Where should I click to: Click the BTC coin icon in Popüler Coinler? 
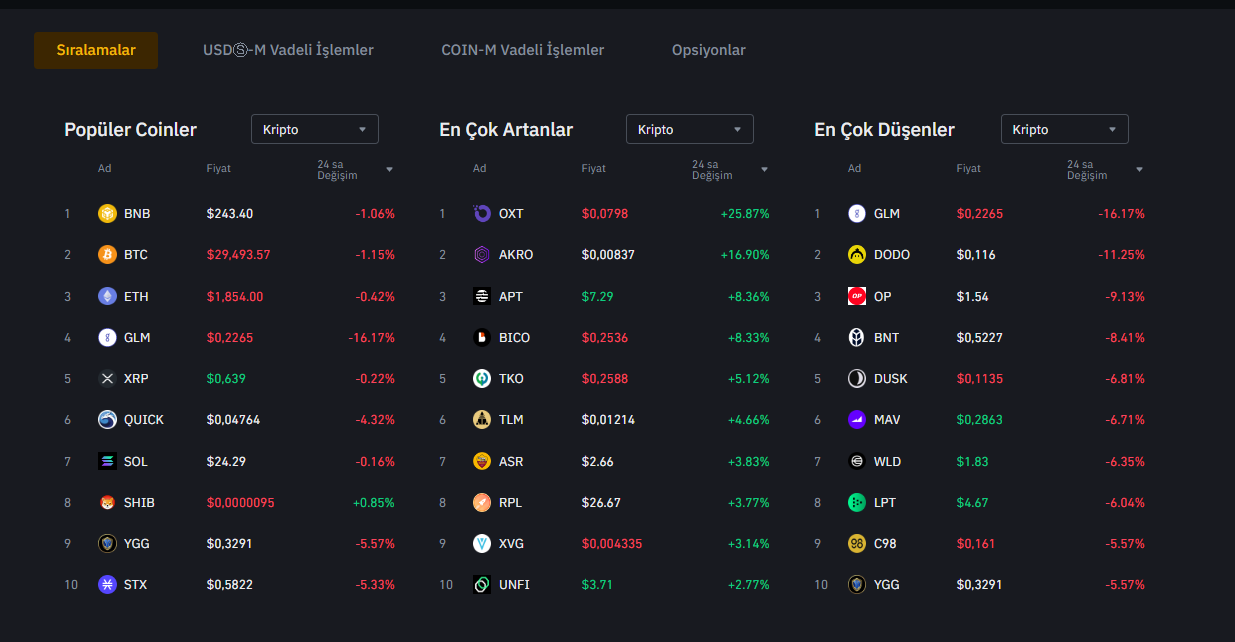pos(107,255)
